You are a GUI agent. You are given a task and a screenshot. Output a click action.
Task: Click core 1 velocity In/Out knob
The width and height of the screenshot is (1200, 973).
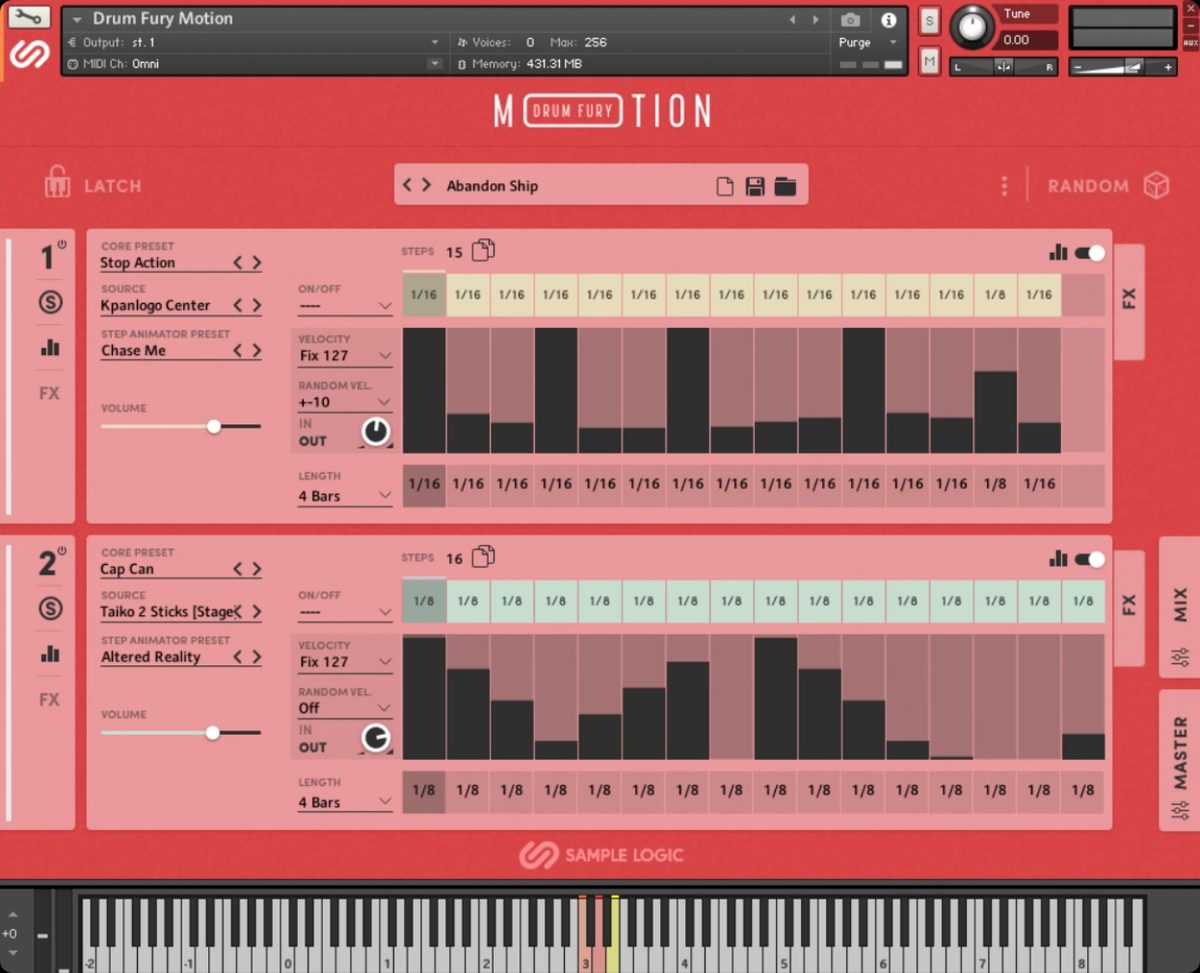click(x=376, y=432)
